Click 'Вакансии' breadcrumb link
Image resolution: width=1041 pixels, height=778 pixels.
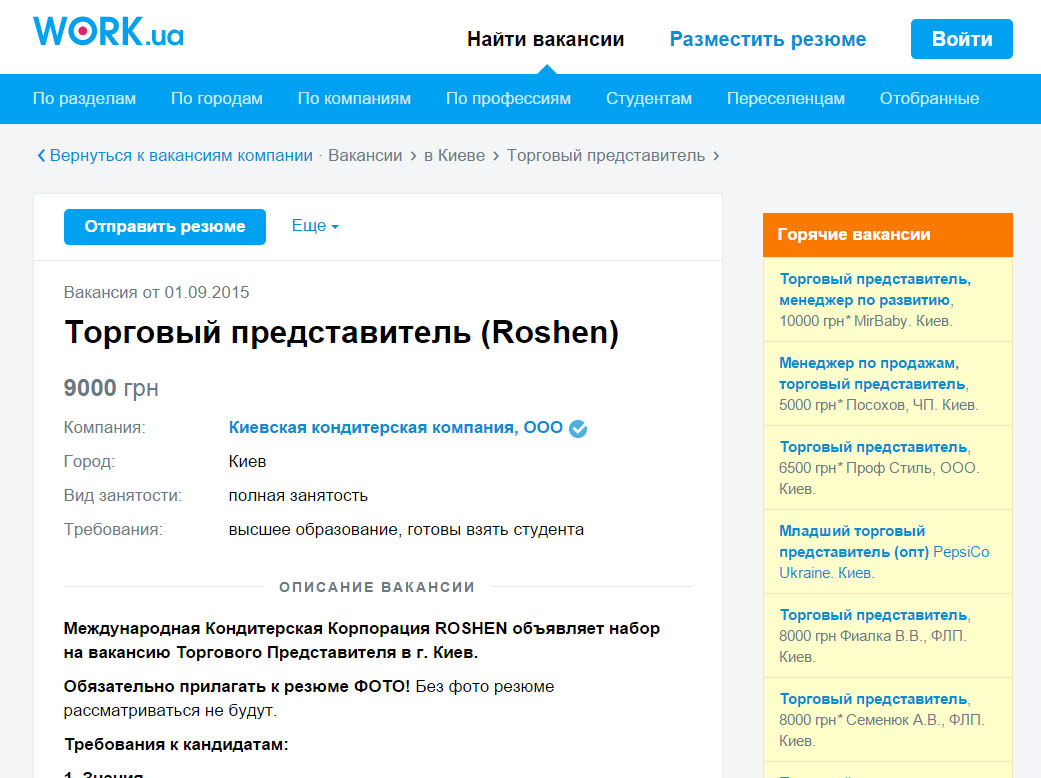[365, 155]
